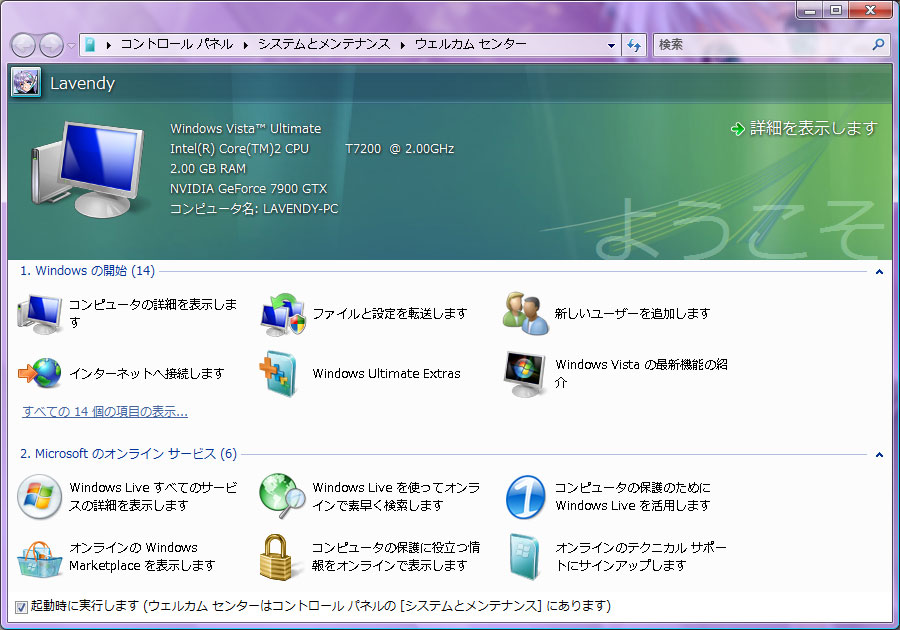Open コンピュータの詳細を表示します text label
This screenshot has height=630, width=900.
(153, 313)
